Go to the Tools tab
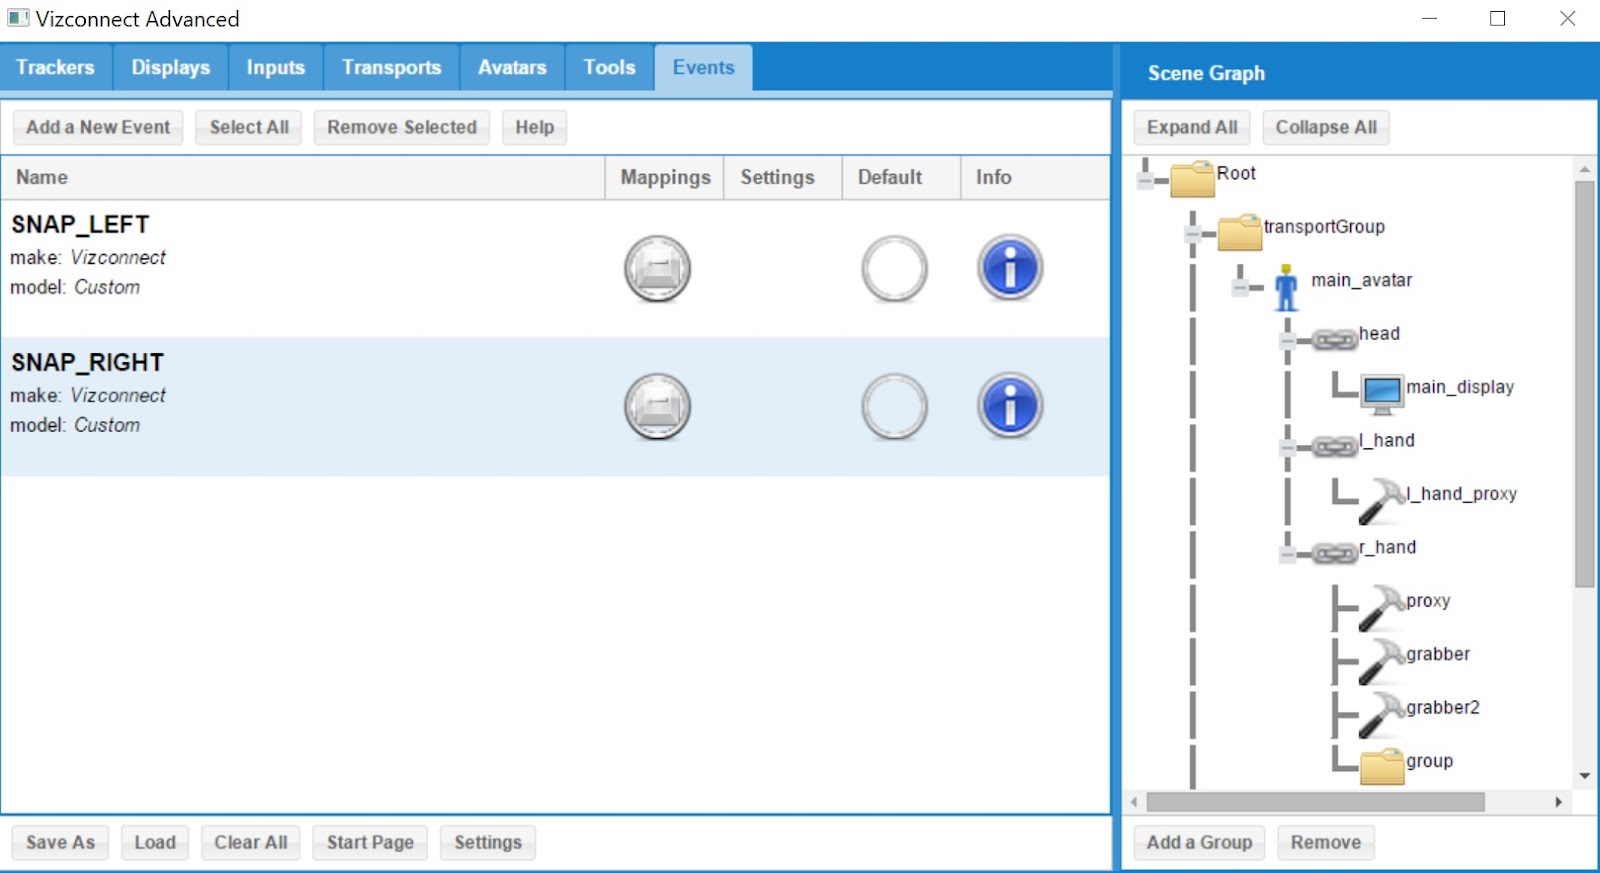Viewport: 1600px width, 873px height. tap(610, 67)
